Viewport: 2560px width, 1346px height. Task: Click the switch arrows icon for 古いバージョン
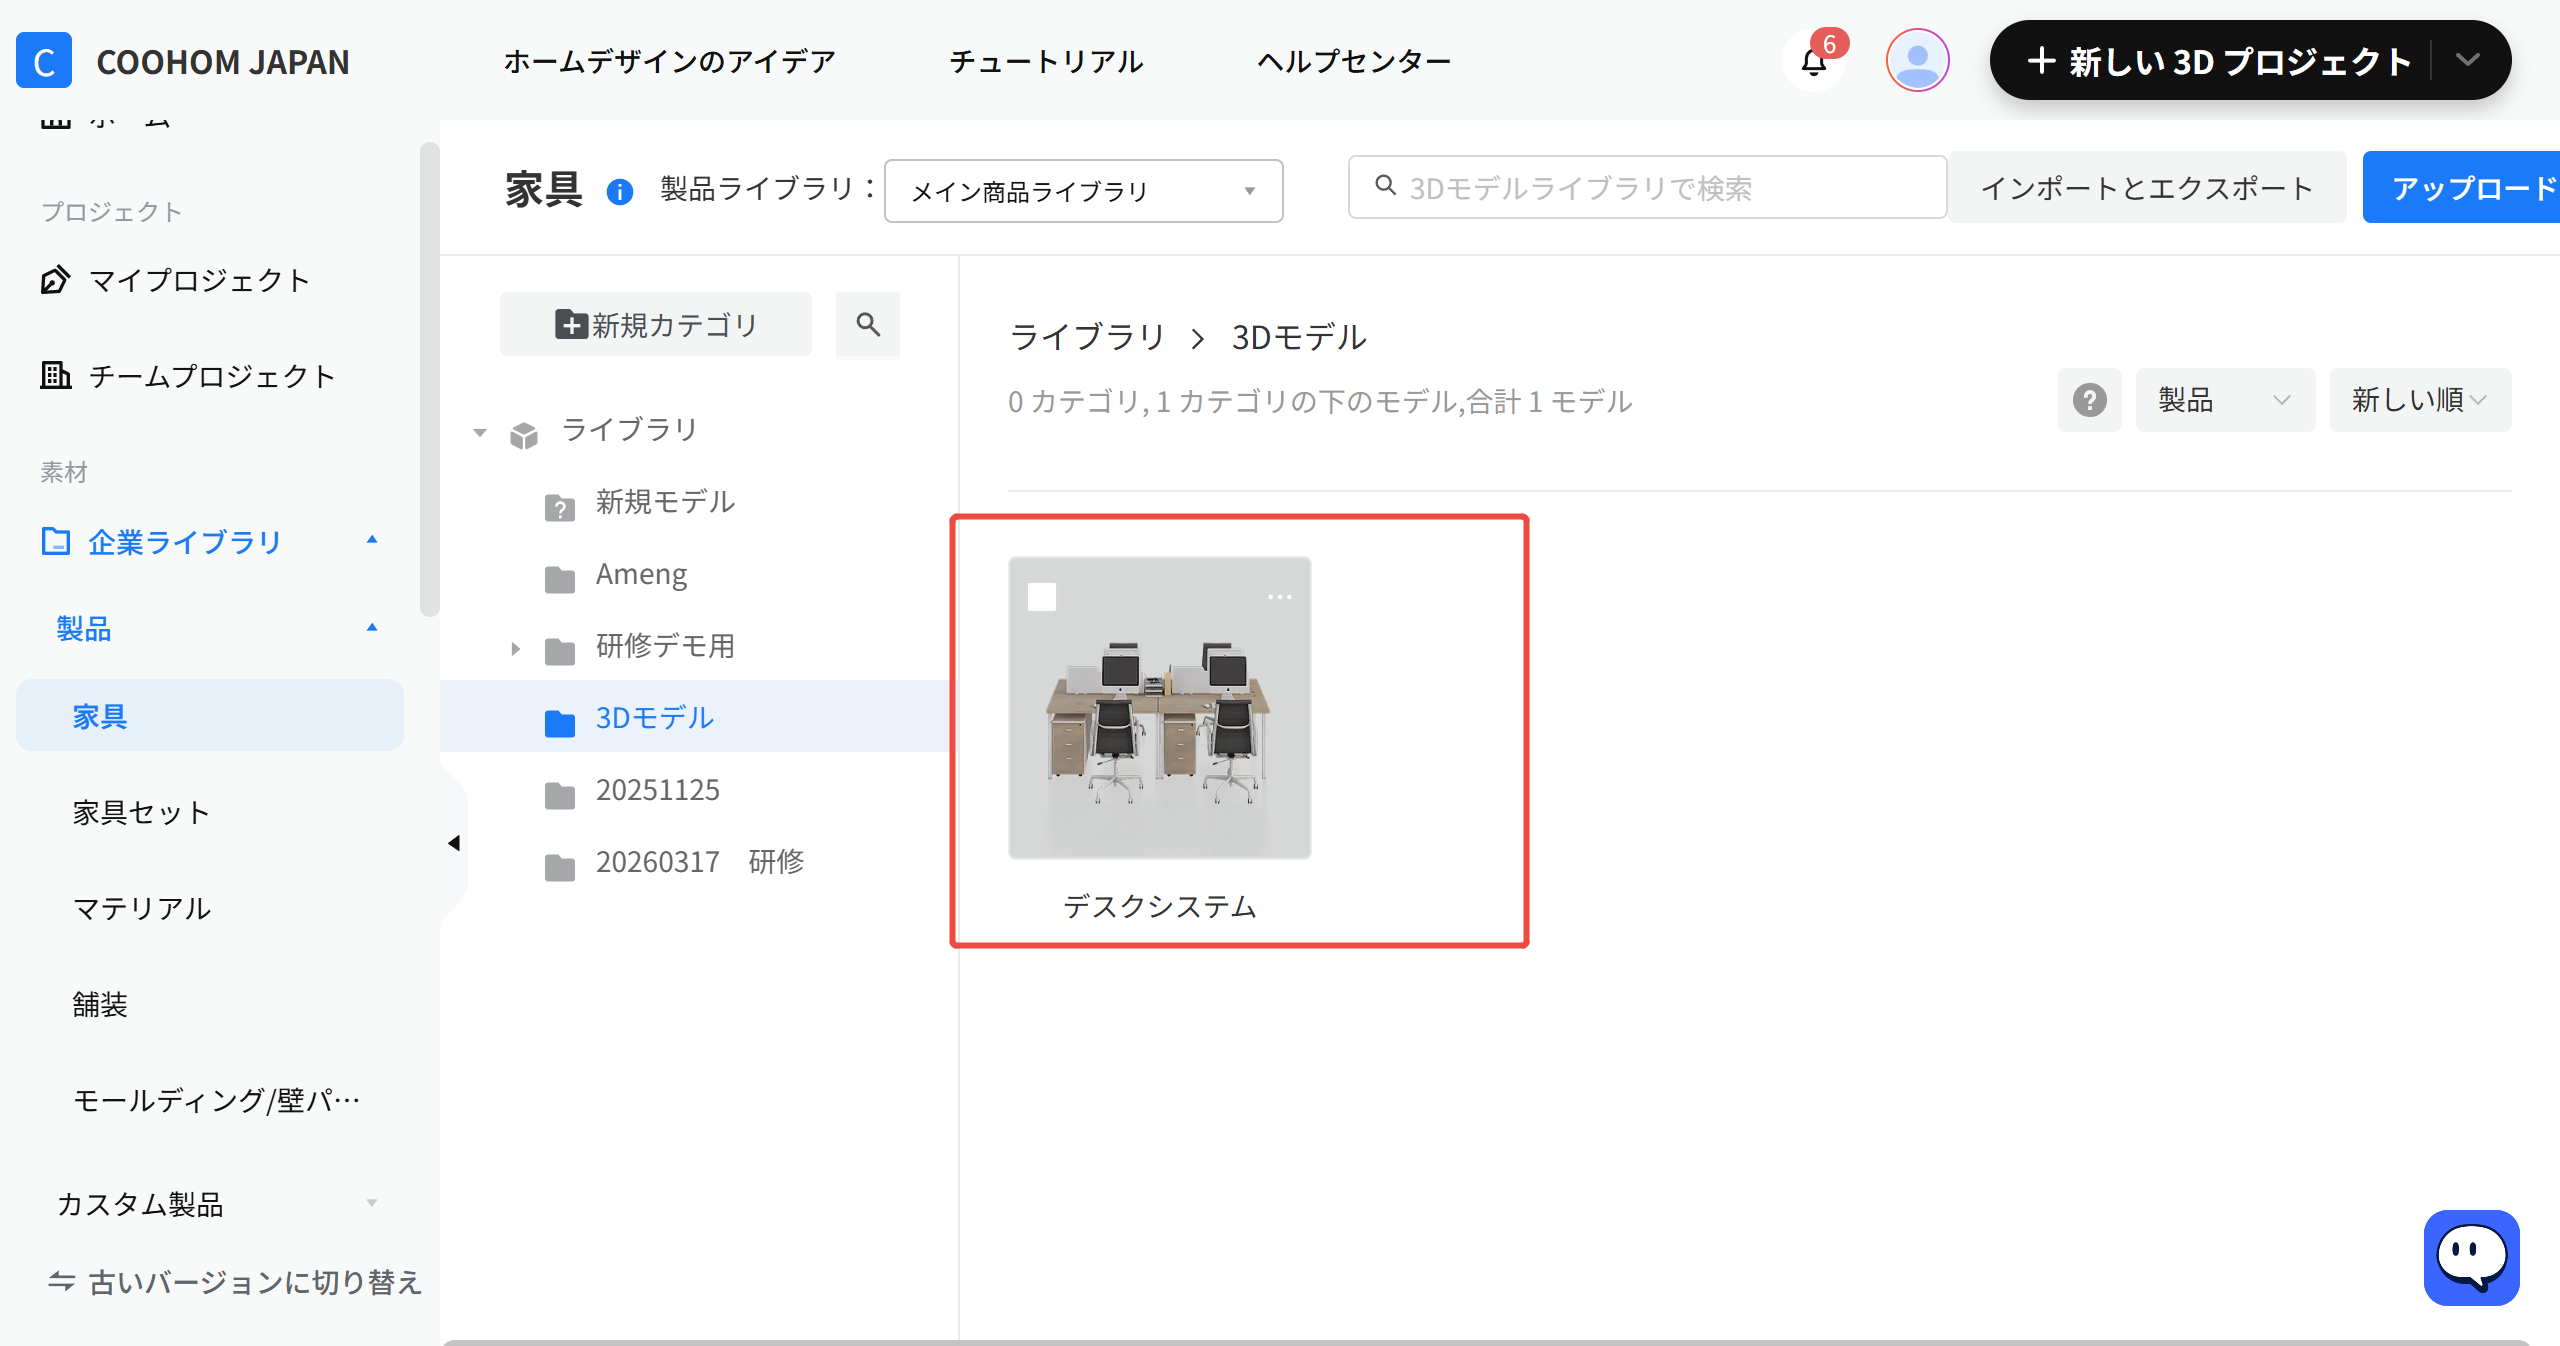click(62, 1281)
